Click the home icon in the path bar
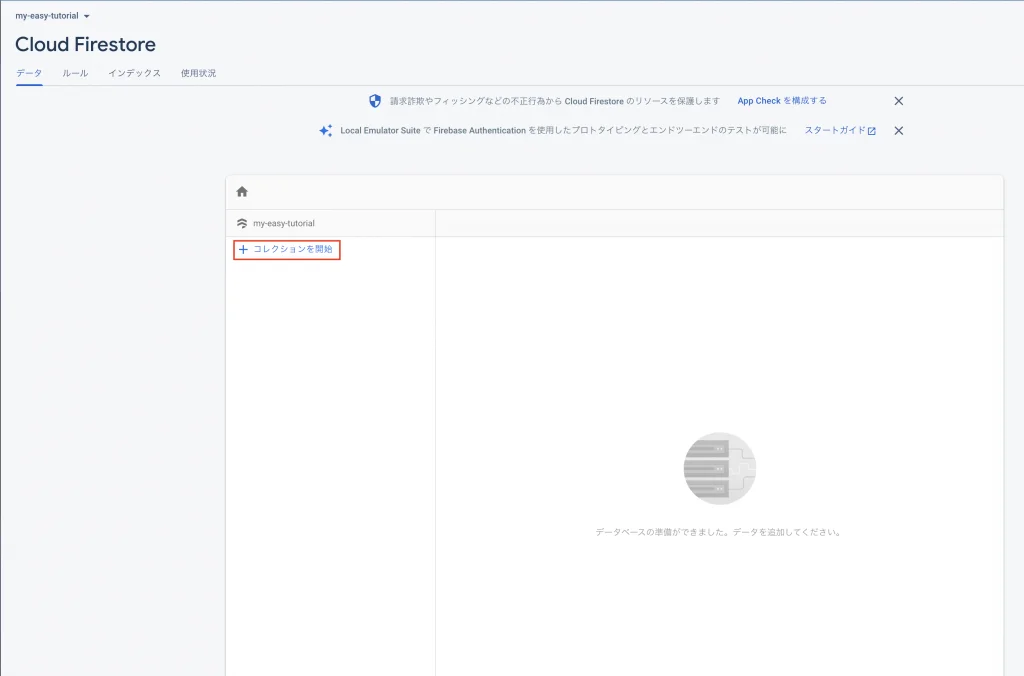 [242, 191]
